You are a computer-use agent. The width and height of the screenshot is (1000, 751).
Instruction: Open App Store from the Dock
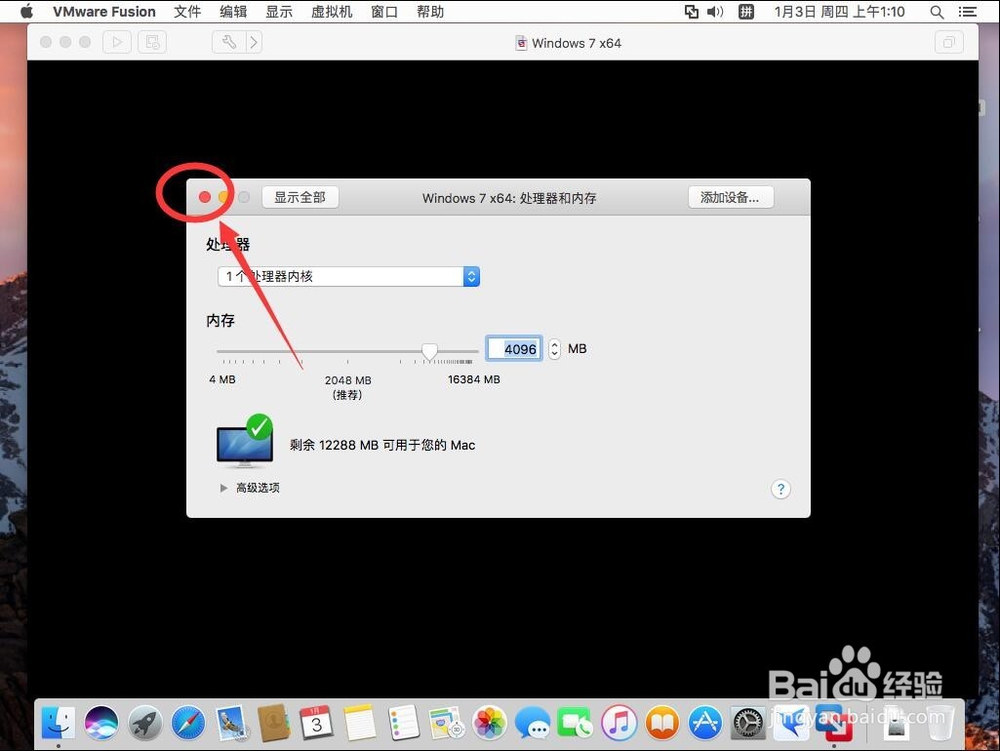click(705, 723)
